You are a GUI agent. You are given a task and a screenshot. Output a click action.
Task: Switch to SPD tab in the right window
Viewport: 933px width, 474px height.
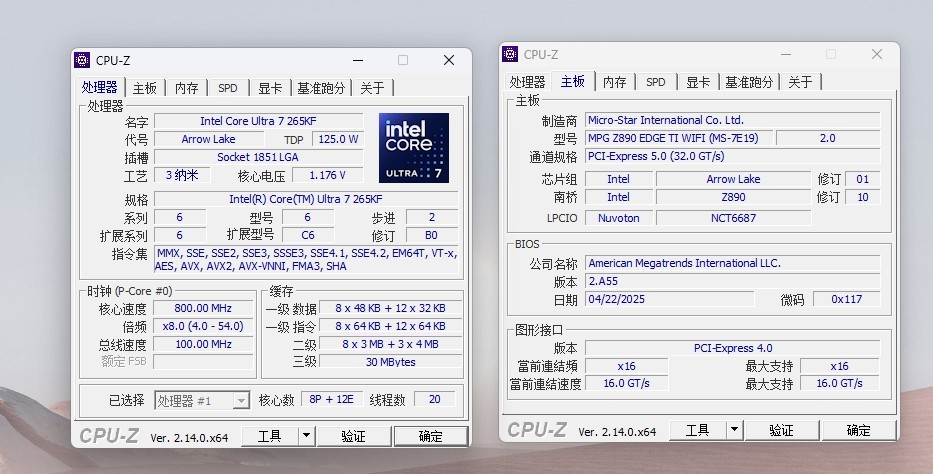(656, 82)
